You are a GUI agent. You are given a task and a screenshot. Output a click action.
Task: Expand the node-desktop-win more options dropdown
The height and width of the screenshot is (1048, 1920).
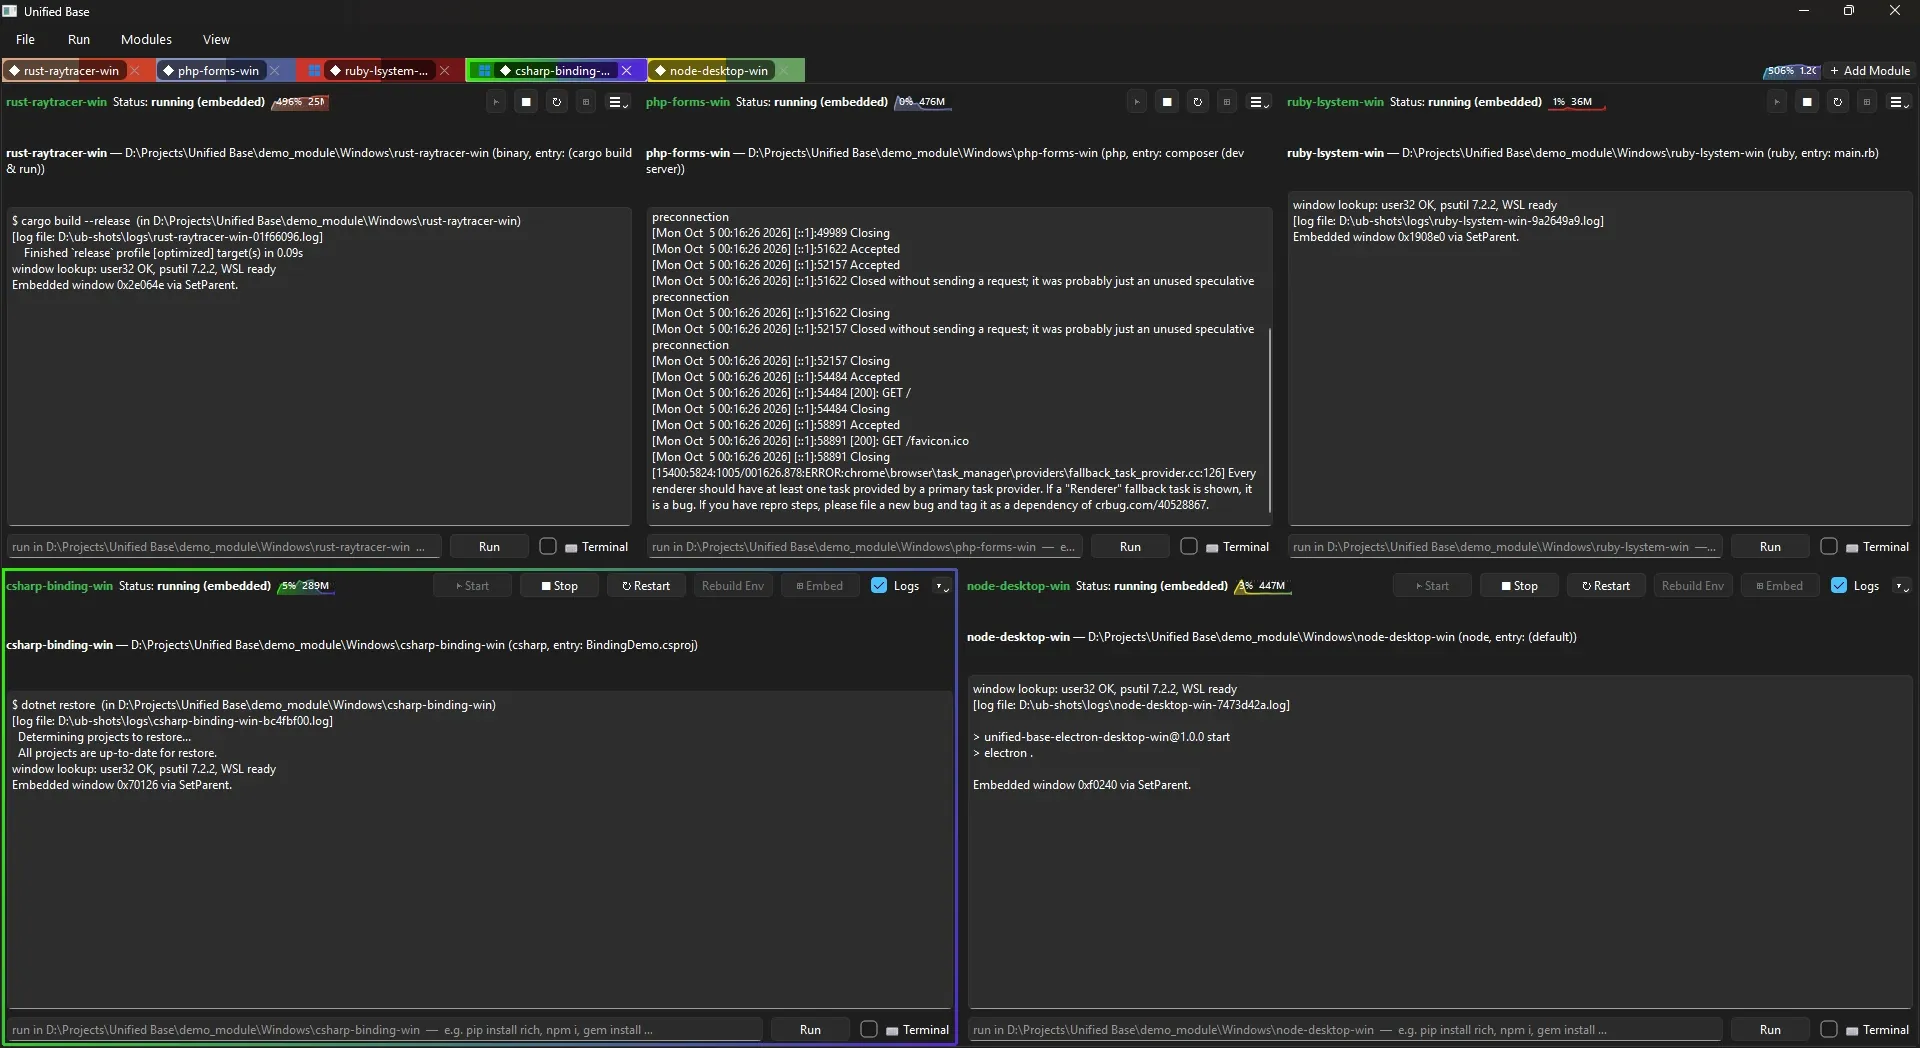1902,586
